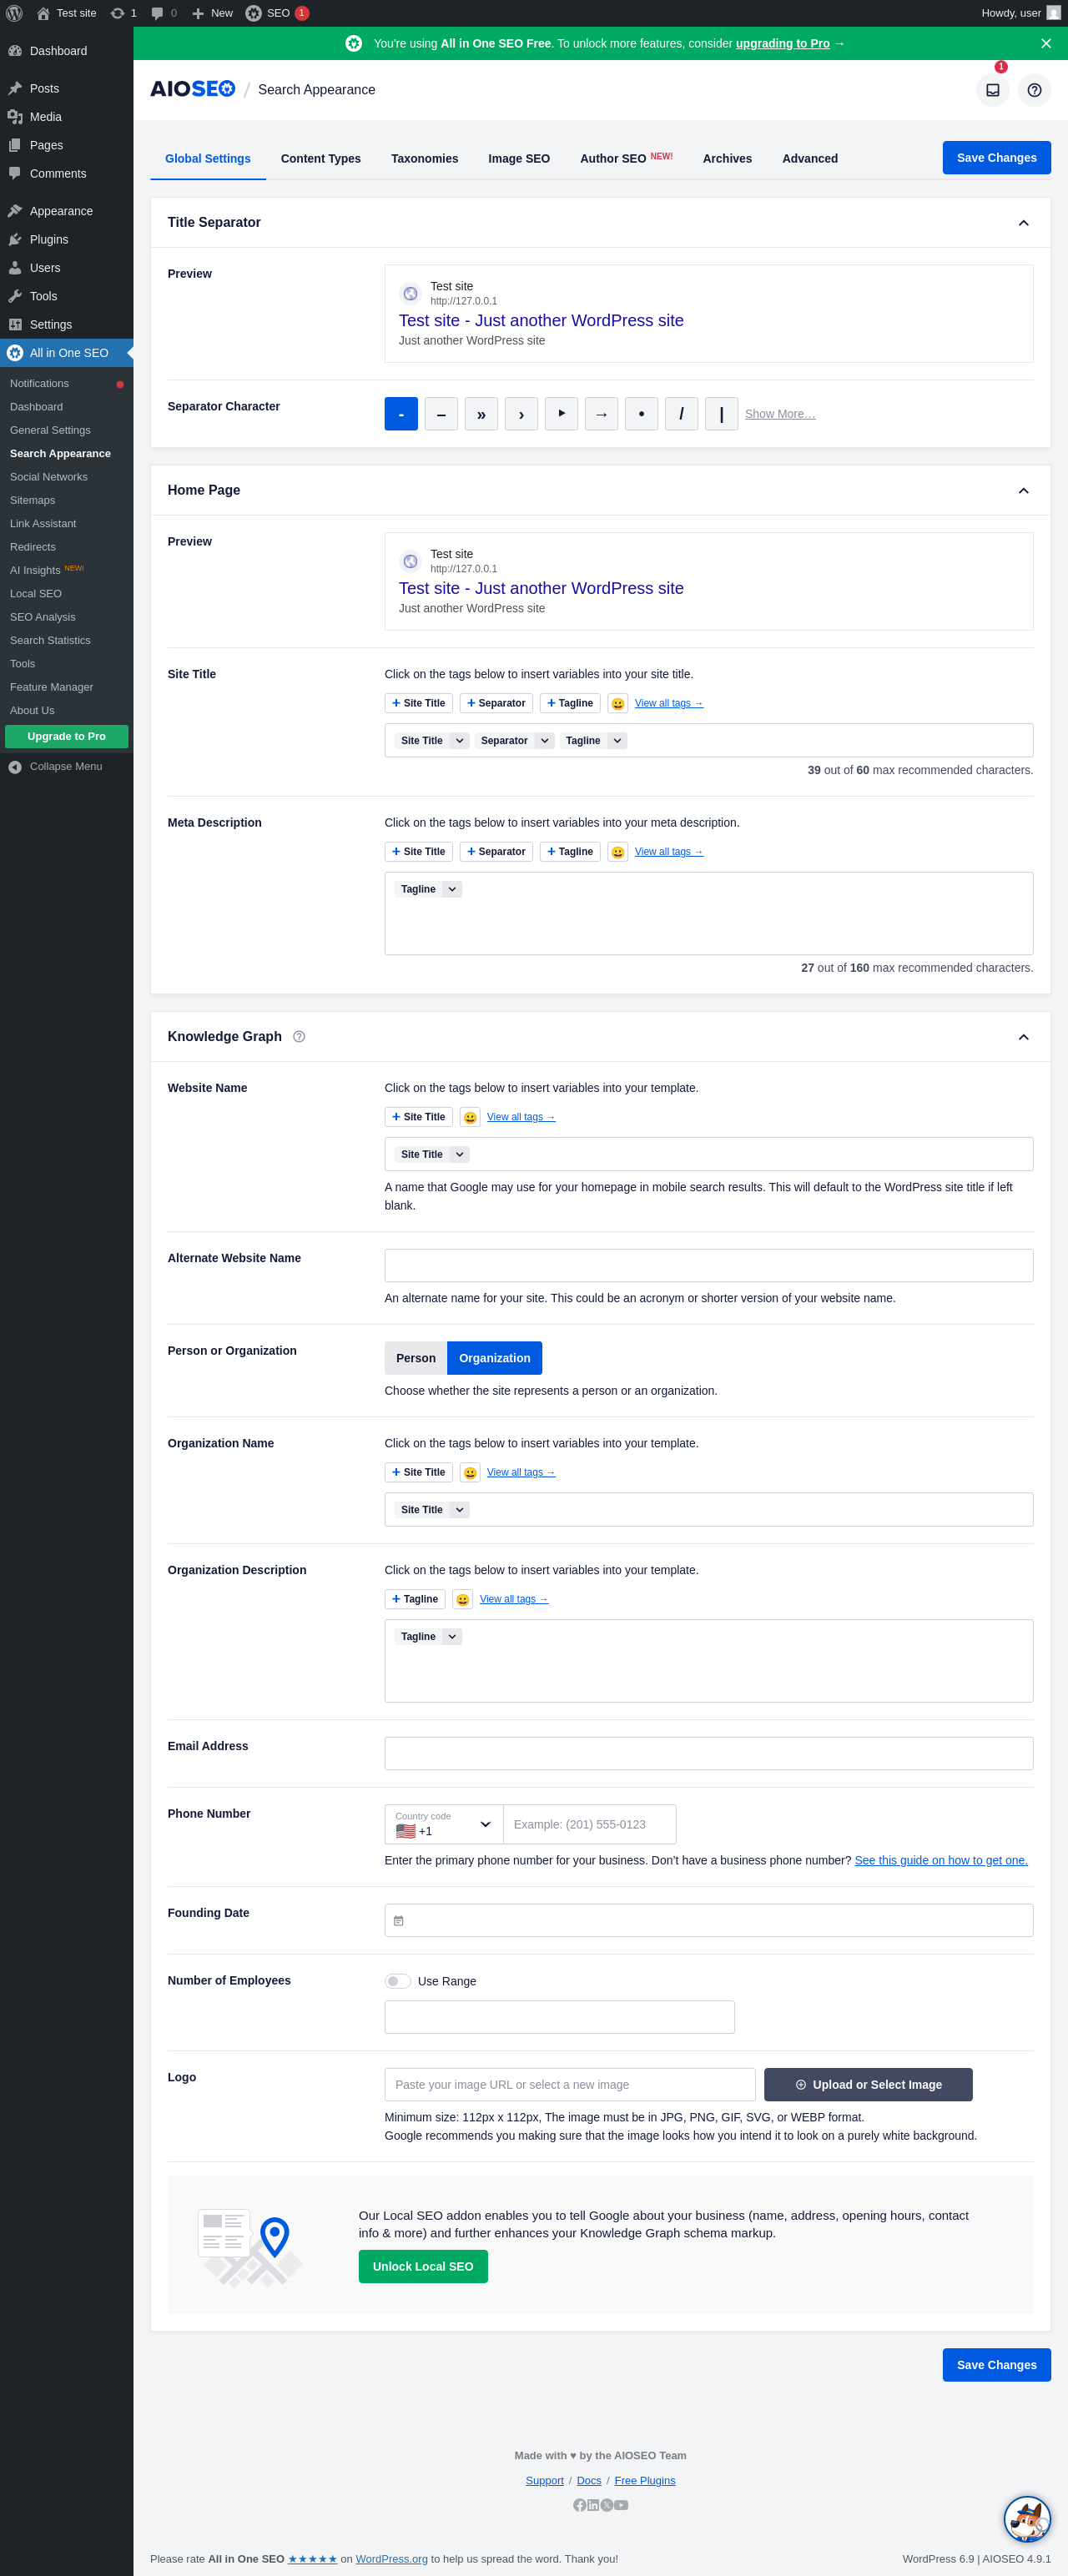Collapse the Title Separator section
Screen dimensions: 1068x2576
(1023, 223)
